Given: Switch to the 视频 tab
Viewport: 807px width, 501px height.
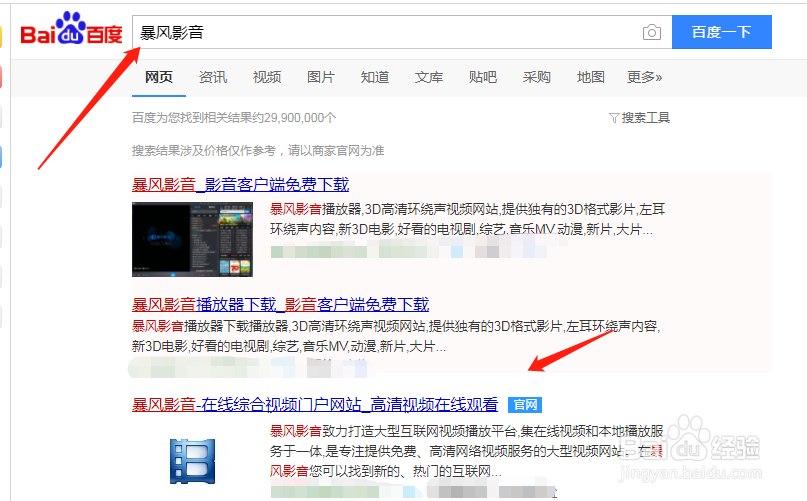Looking at the screenshot, I should click(267, 77).
